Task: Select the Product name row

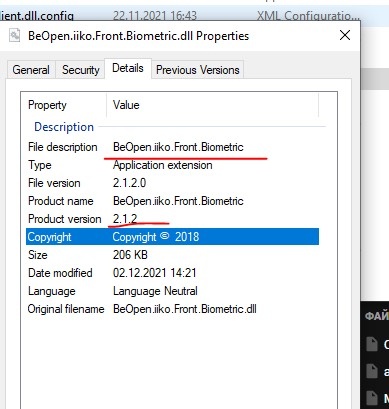Action: coord(173,201)
